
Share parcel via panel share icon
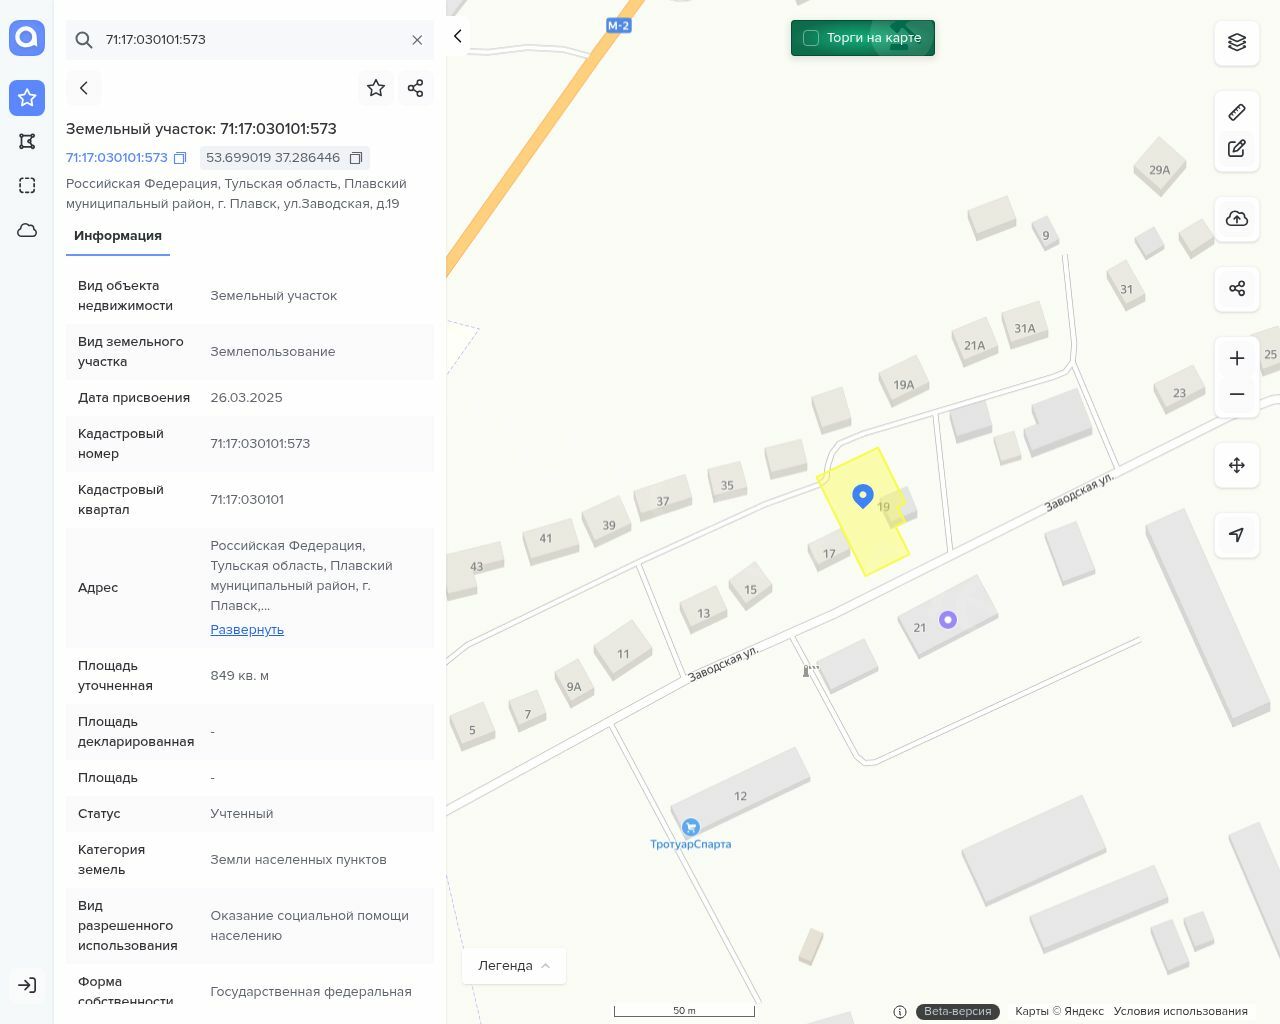coord(416,88)
